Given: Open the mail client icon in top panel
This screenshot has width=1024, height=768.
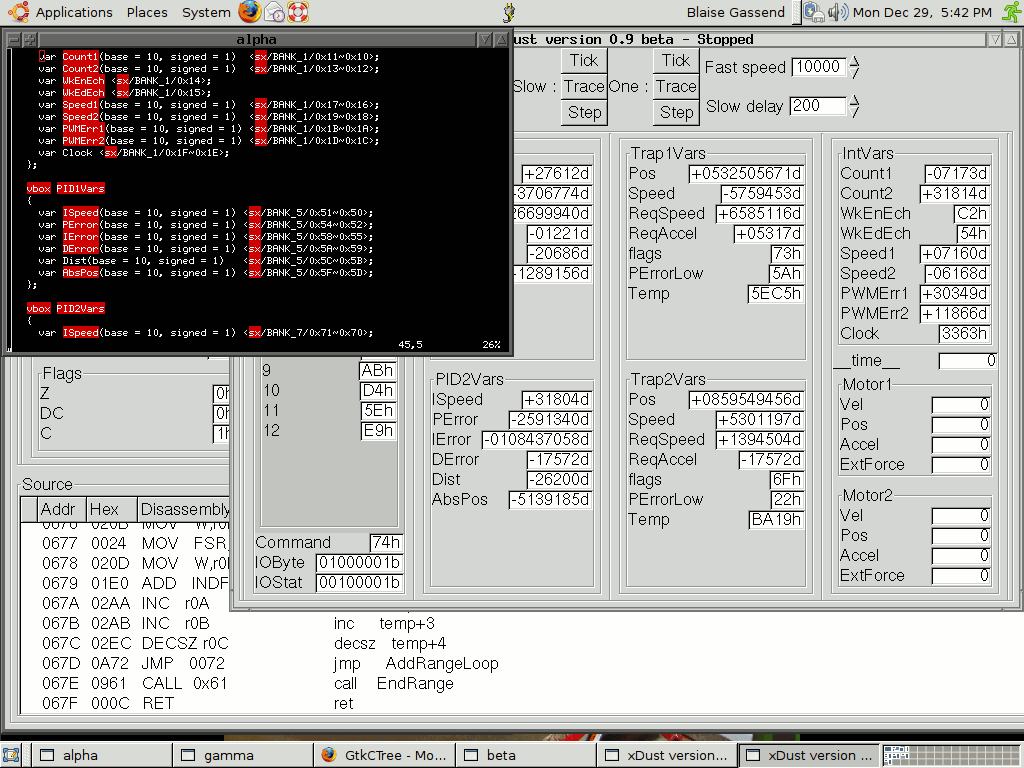Looking at the screenshot, I should click(x=275, y=12).
